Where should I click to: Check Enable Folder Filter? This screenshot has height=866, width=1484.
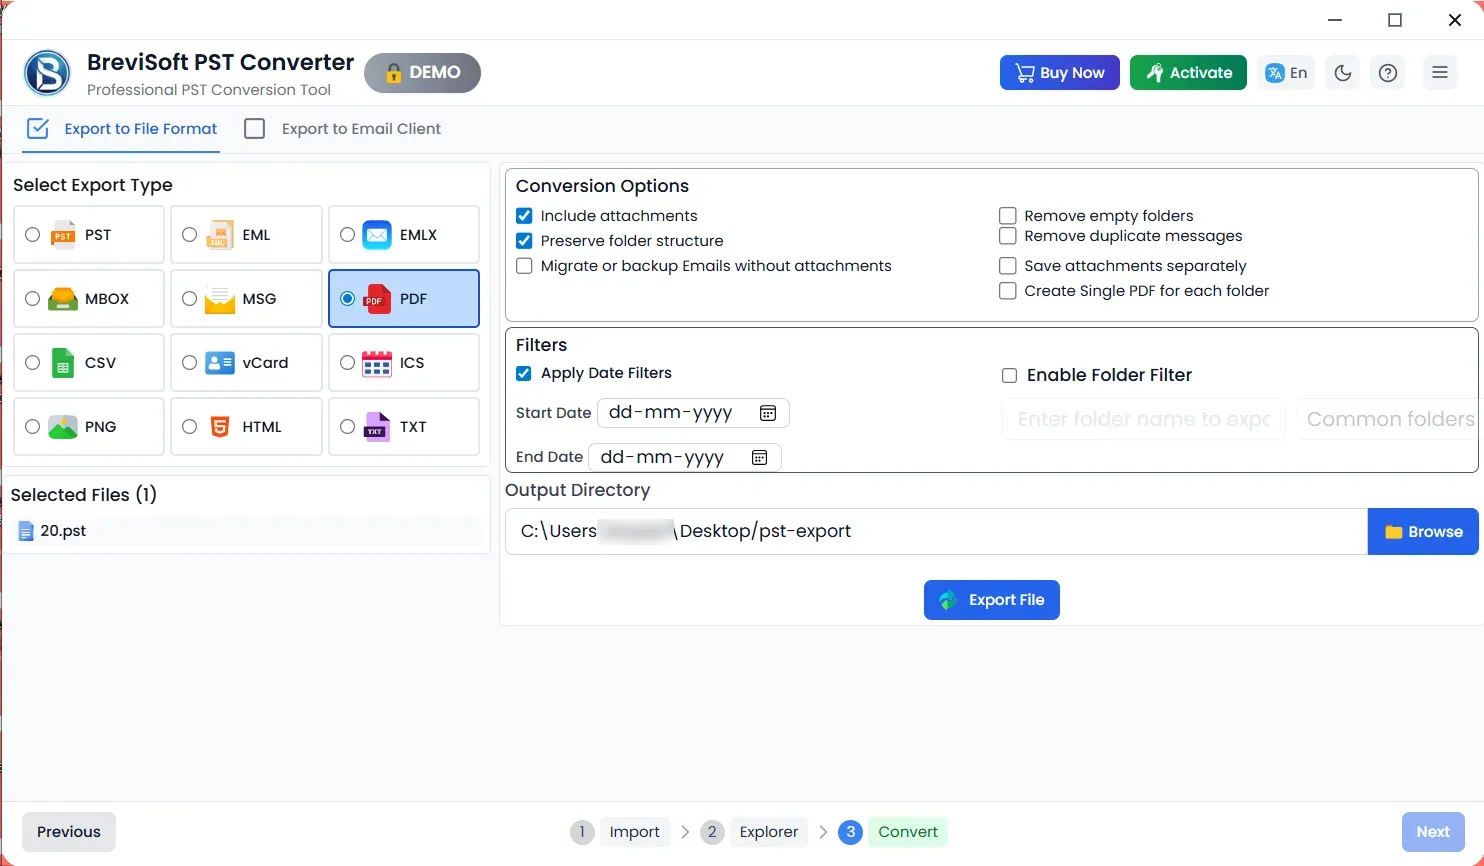[1009, 375]
